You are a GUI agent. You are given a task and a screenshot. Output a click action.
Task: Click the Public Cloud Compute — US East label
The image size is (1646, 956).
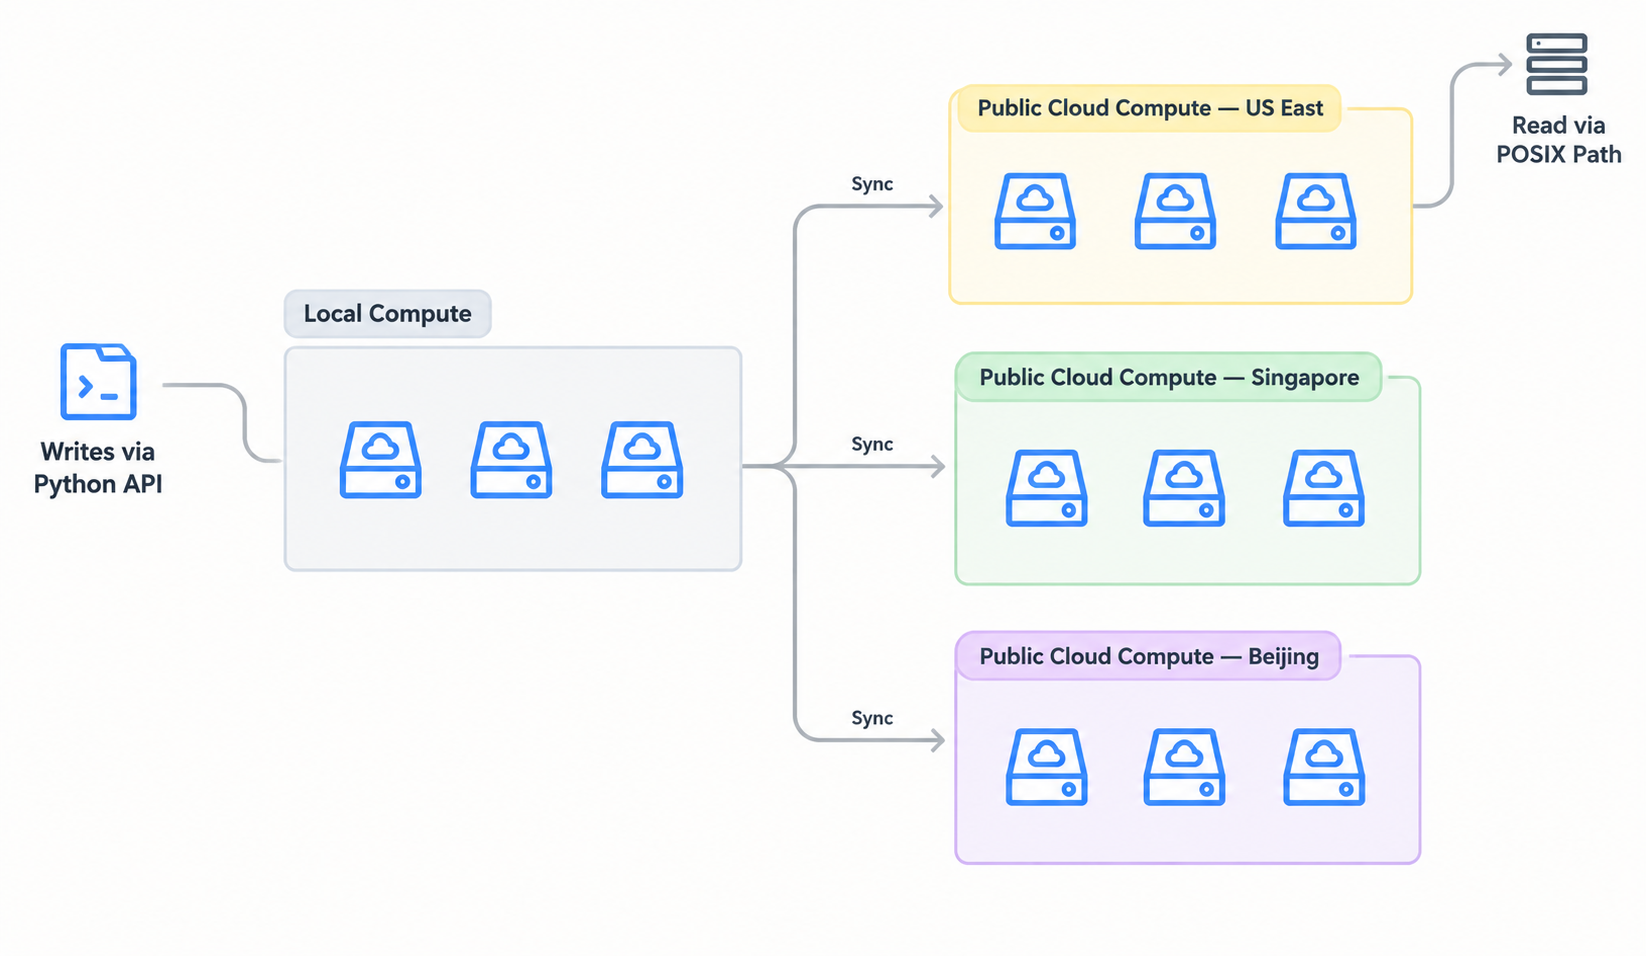point(1150,108)
